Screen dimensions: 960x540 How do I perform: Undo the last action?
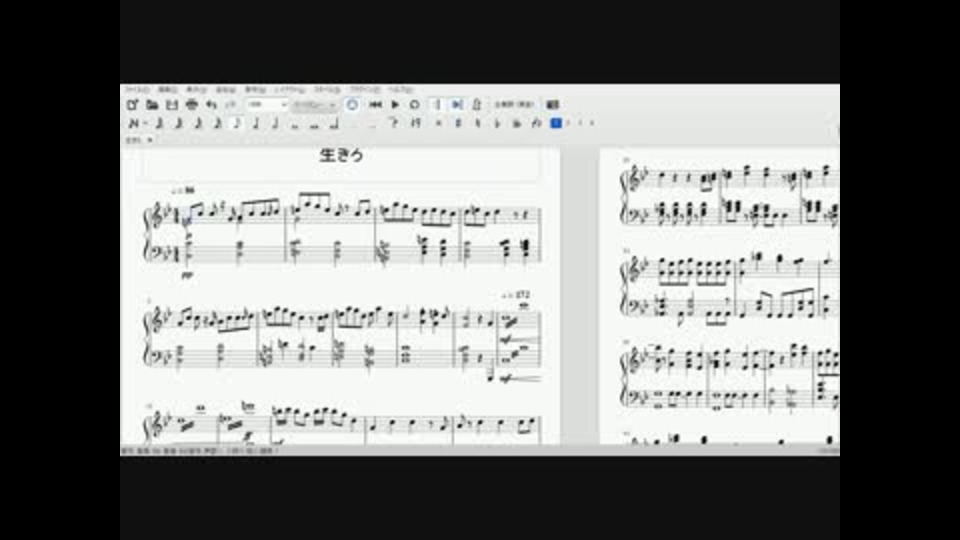[211, 105]
